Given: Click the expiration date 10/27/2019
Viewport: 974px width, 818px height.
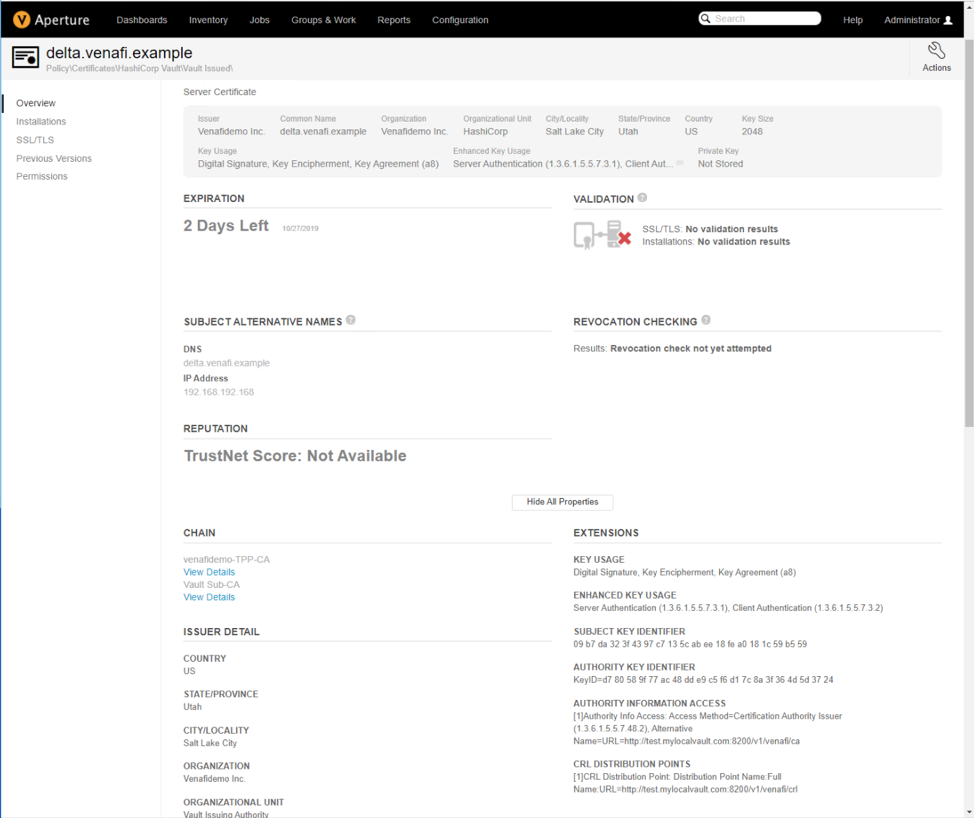Looking at the screenshot, I should point(300,229).
